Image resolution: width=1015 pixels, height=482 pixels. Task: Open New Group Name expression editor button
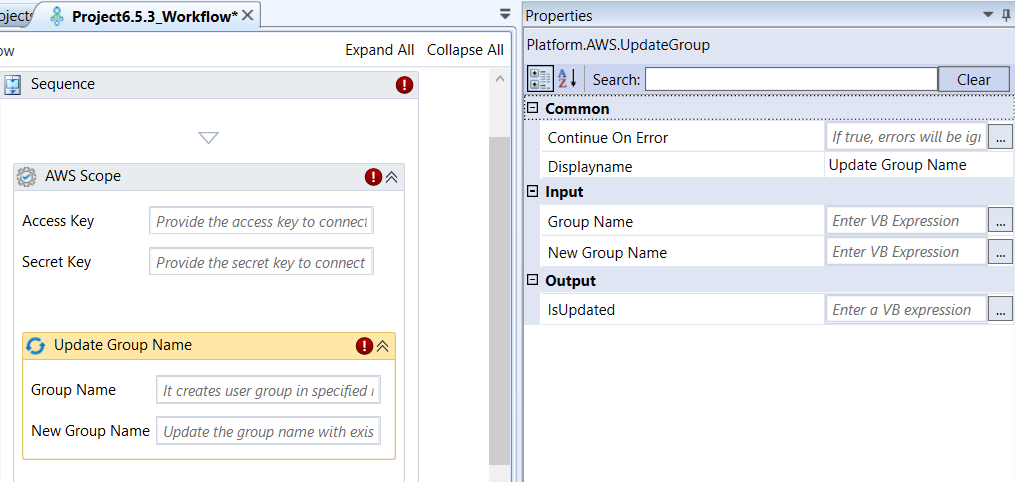coord(1001,252)
